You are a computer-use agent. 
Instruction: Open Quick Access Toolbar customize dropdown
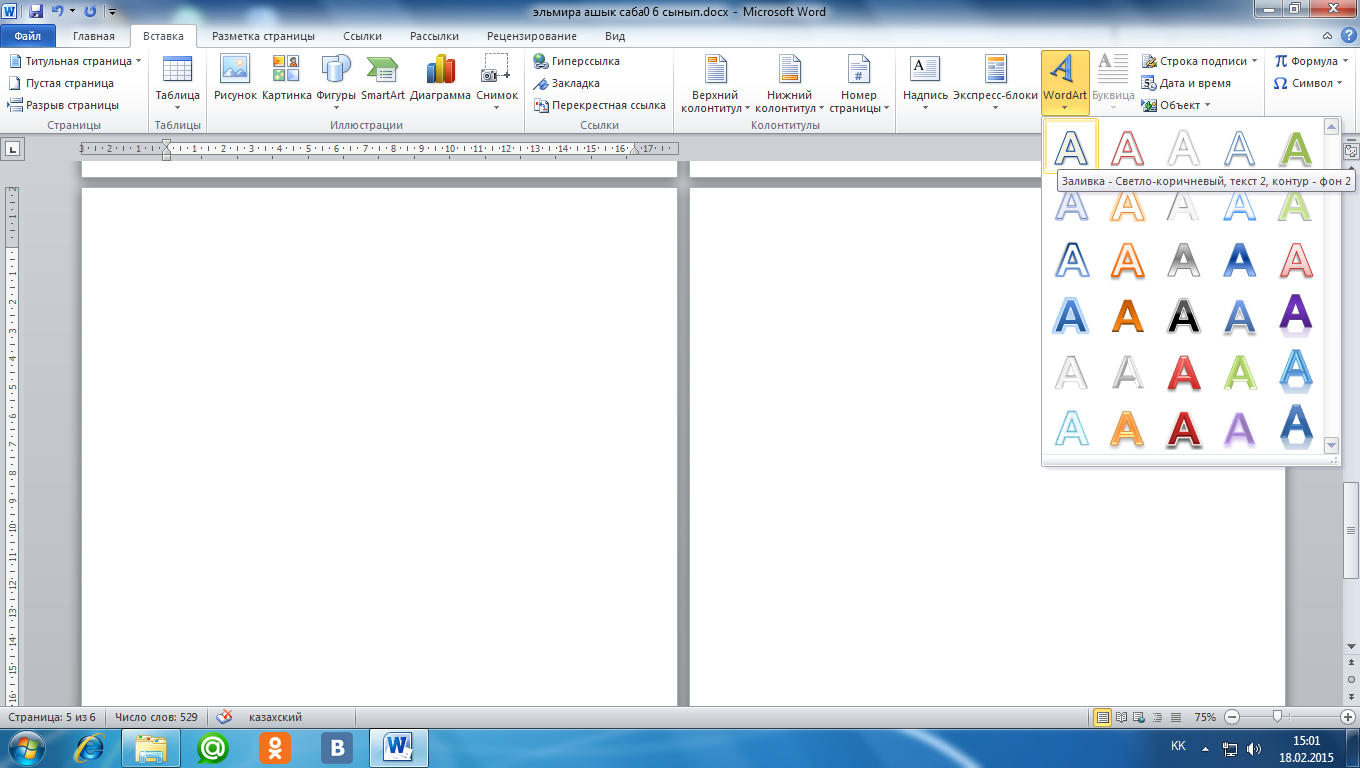pos(111,12)
